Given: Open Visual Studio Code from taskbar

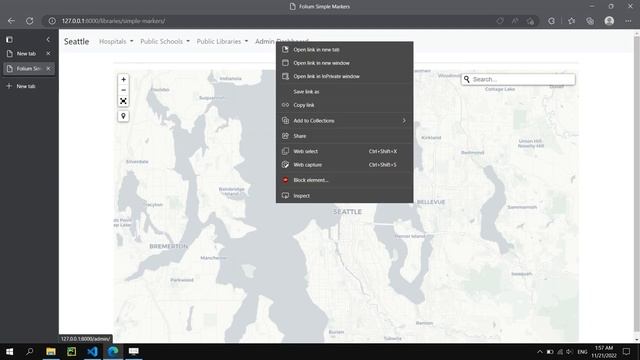Looking at the screenshot, I should click(92, 351).
